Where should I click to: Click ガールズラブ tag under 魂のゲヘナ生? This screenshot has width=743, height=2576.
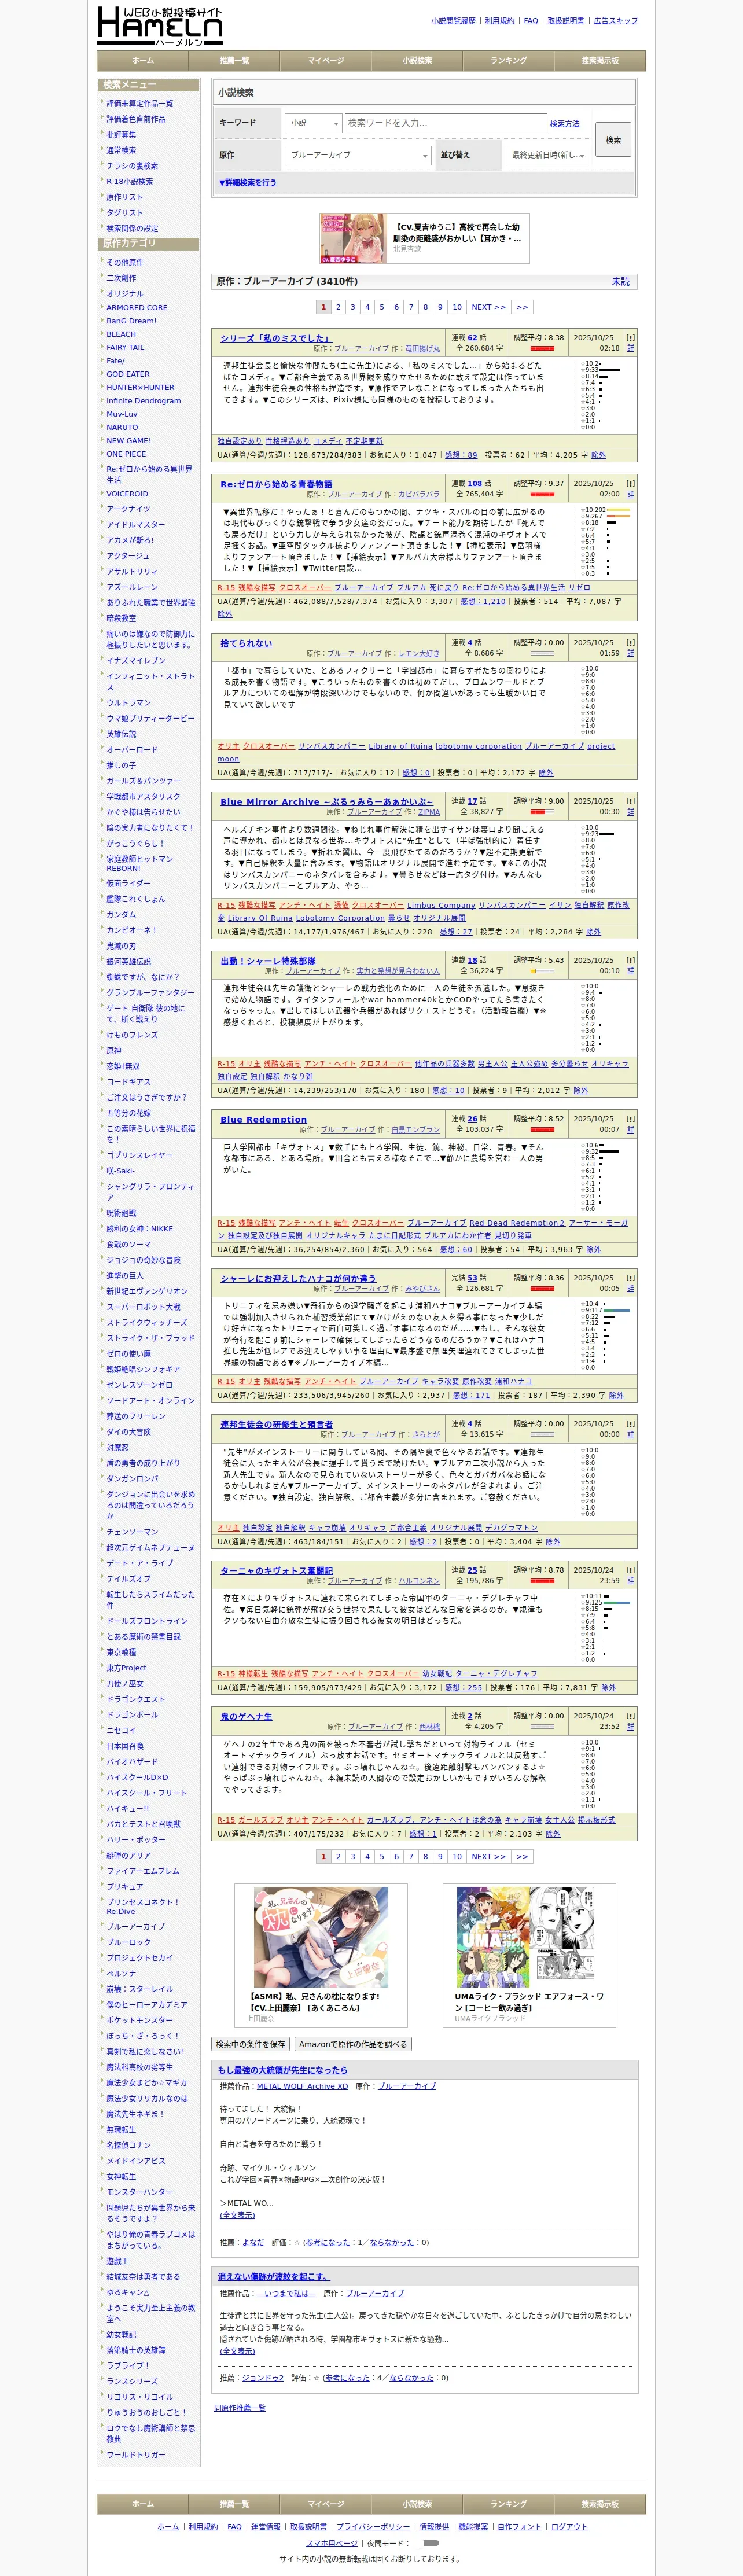click(x=260, y=1820)
